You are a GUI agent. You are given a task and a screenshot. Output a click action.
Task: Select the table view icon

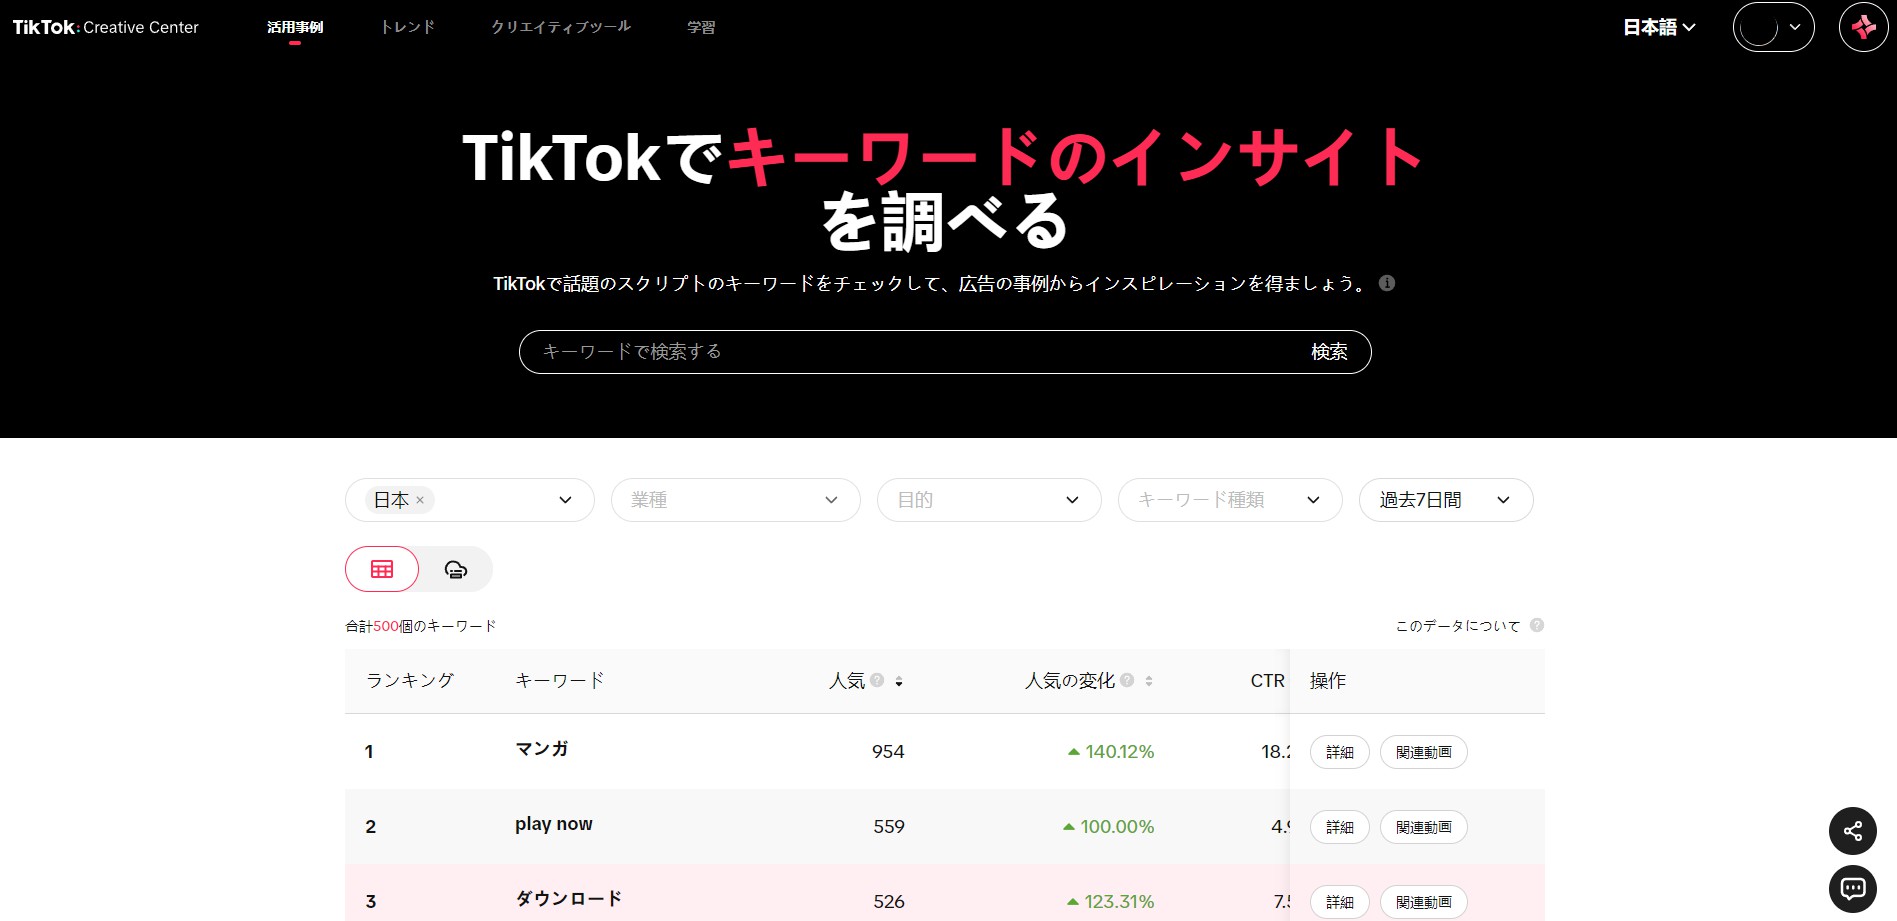tap(381, 568)
